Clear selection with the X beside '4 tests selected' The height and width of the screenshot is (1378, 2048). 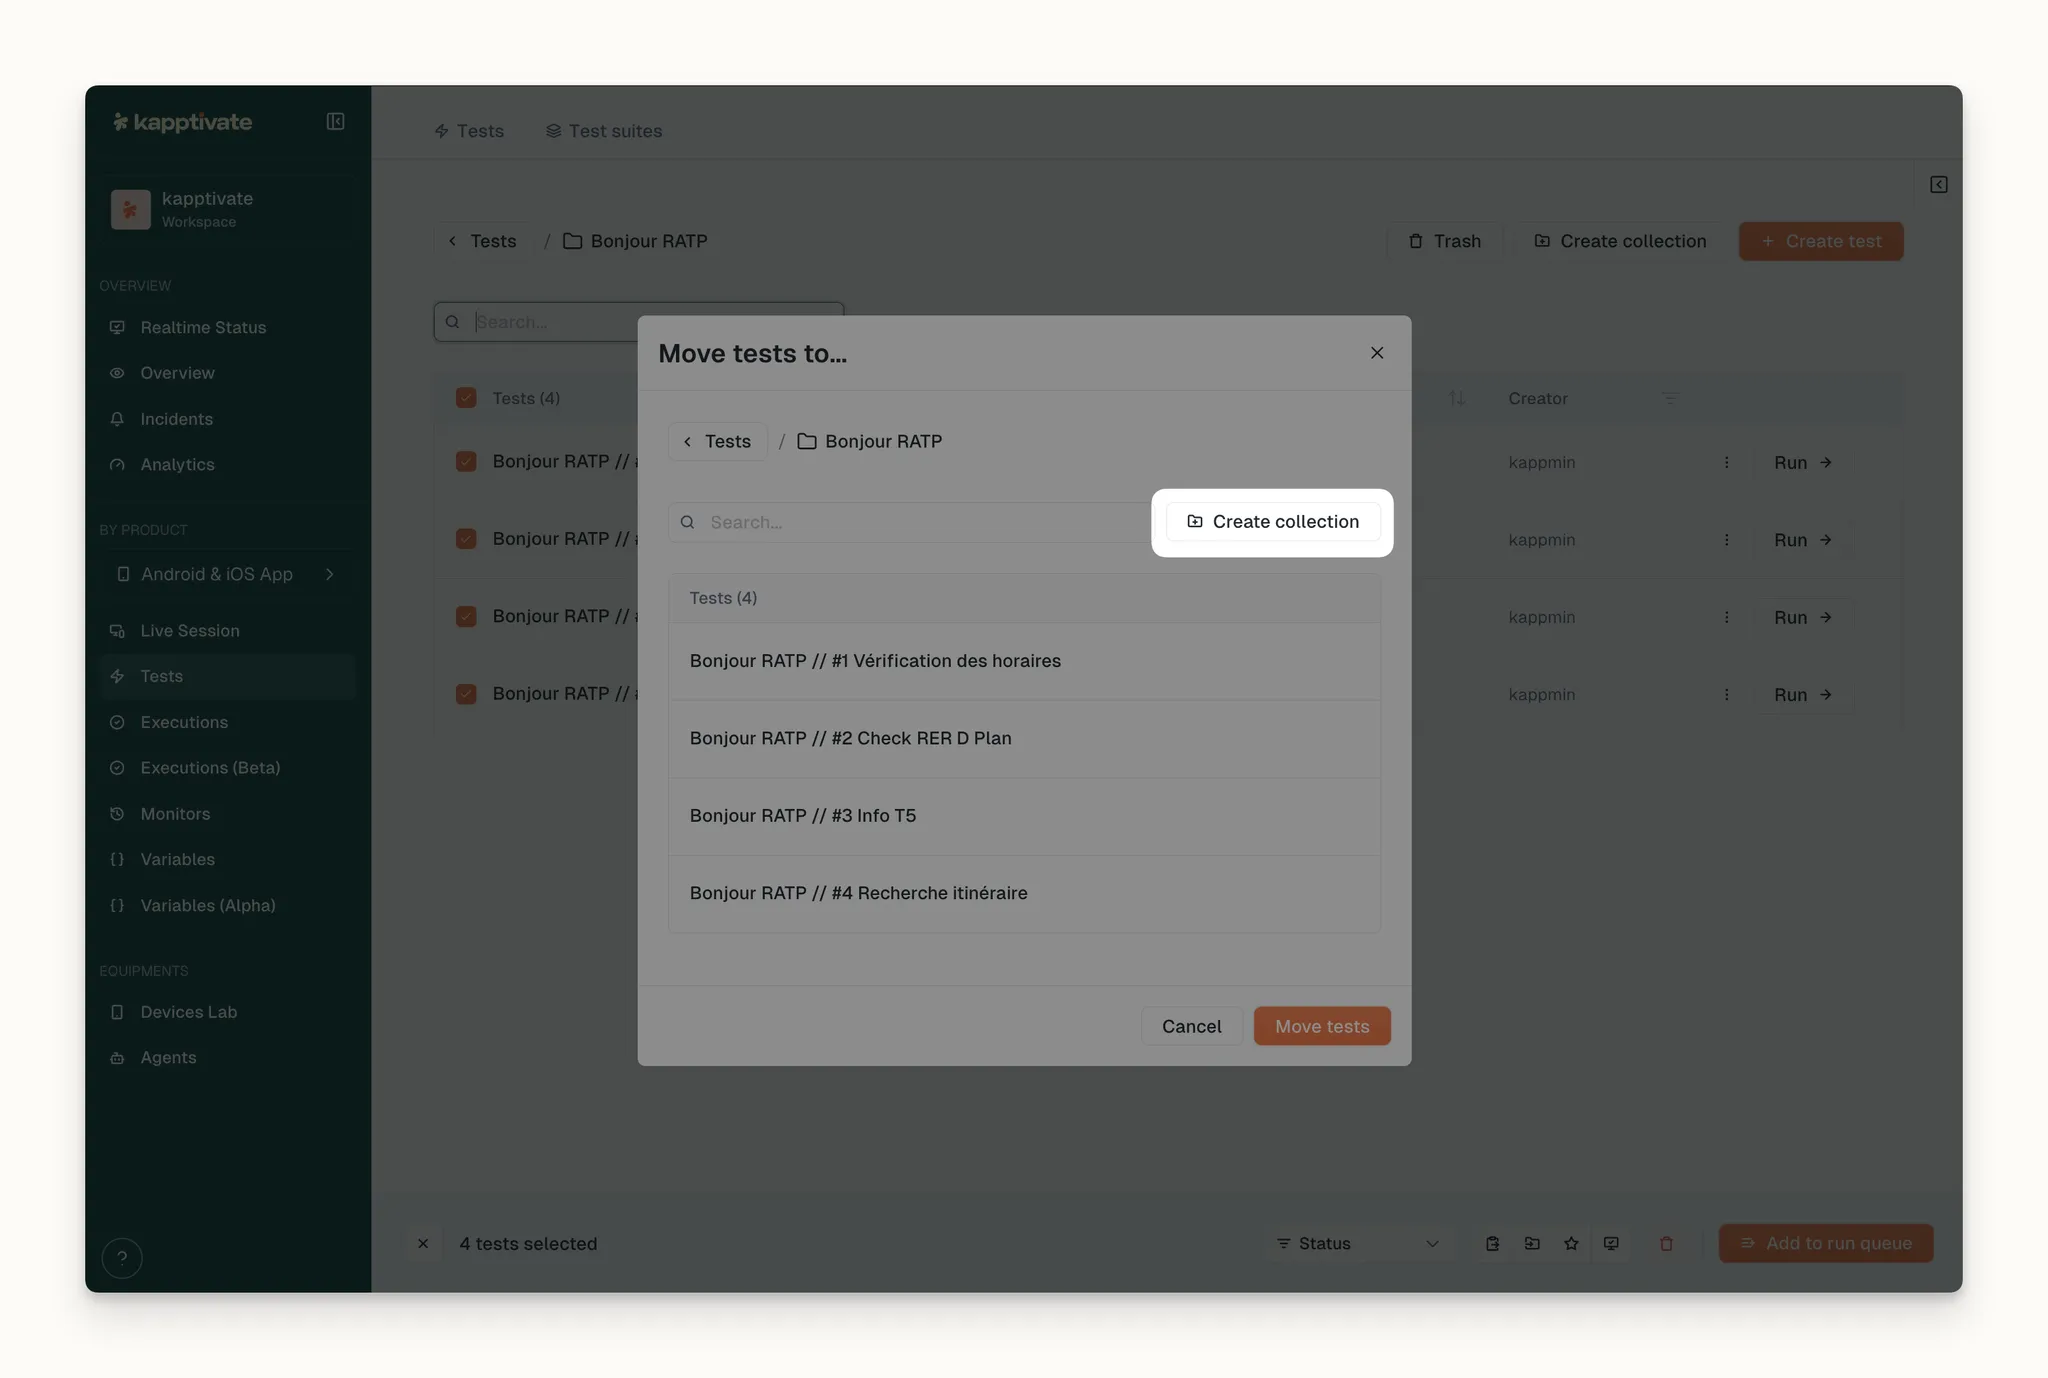[x=423, y=1243]
